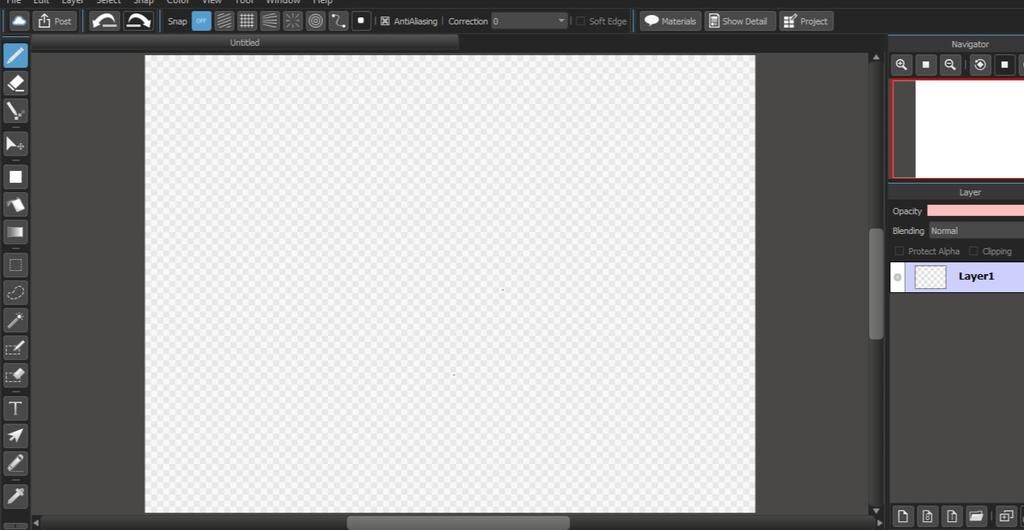Screen dimensions: 1024x530
Task: Select the Move tool
Action: 16,144
